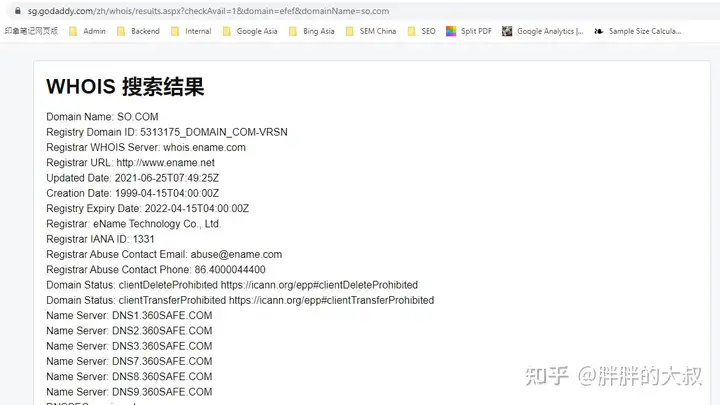720x405 pixels.
Task: Select the Domain Name: SO.COM line
Action: [102, 117]
